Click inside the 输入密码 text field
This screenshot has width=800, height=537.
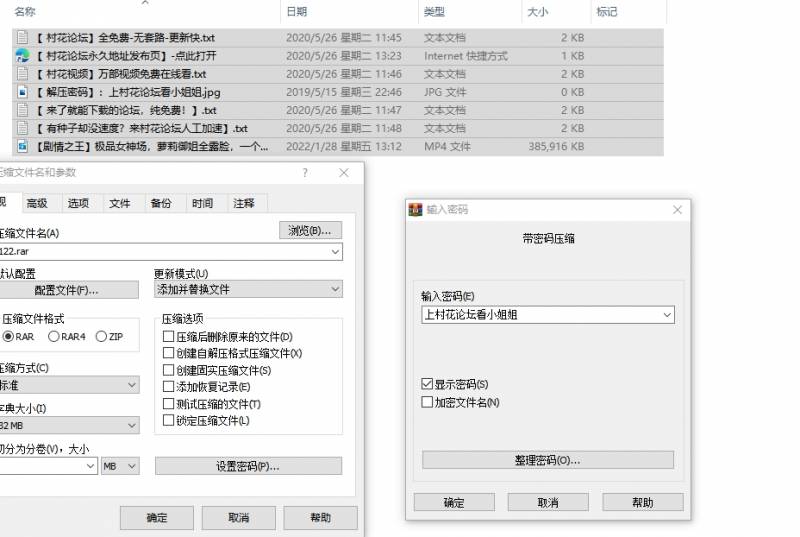[540, 315]
